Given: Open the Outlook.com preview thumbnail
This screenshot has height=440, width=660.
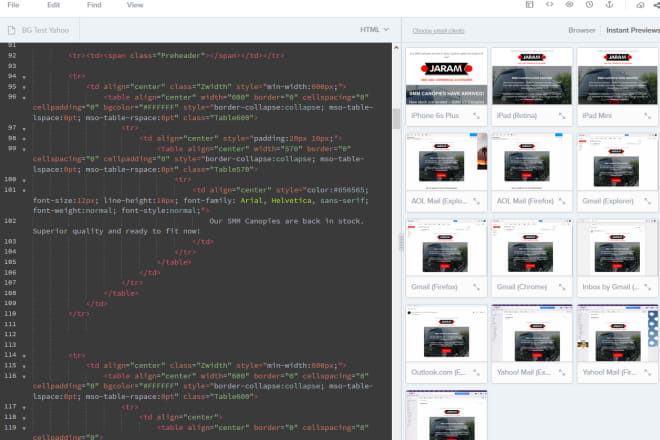Looking at the screenshot, I should coord(447,333).
